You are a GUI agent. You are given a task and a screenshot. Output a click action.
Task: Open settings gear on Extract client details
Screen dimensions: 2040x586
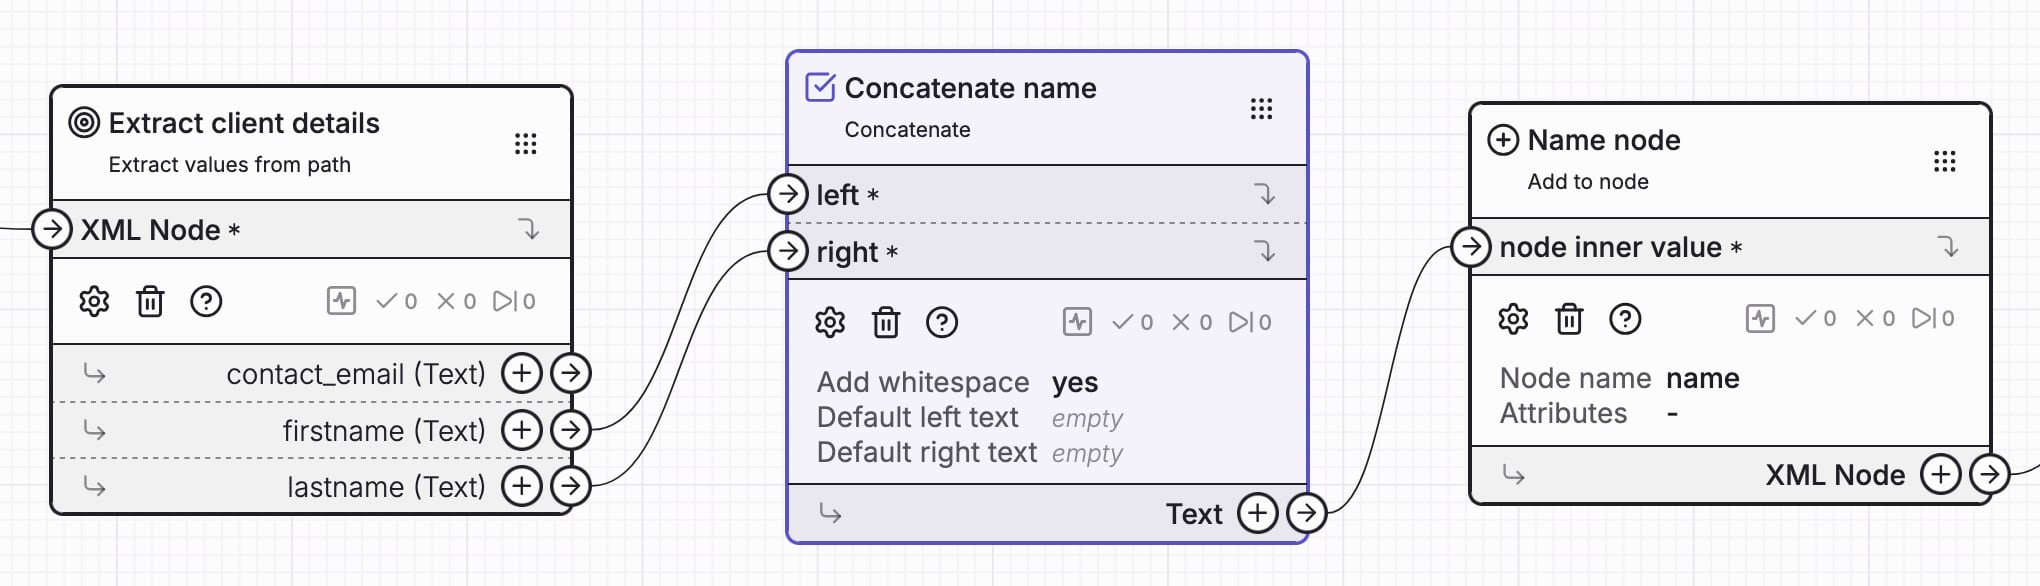click(94, 301)
